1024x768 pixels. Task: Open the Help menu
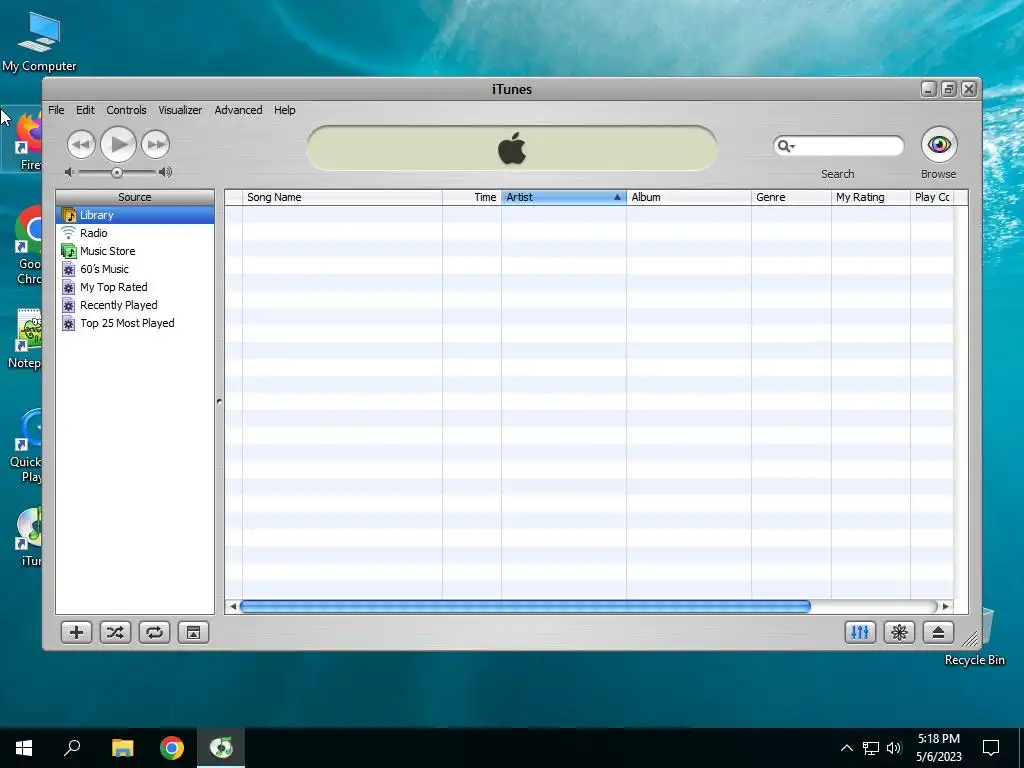click(x=285, y=110)
